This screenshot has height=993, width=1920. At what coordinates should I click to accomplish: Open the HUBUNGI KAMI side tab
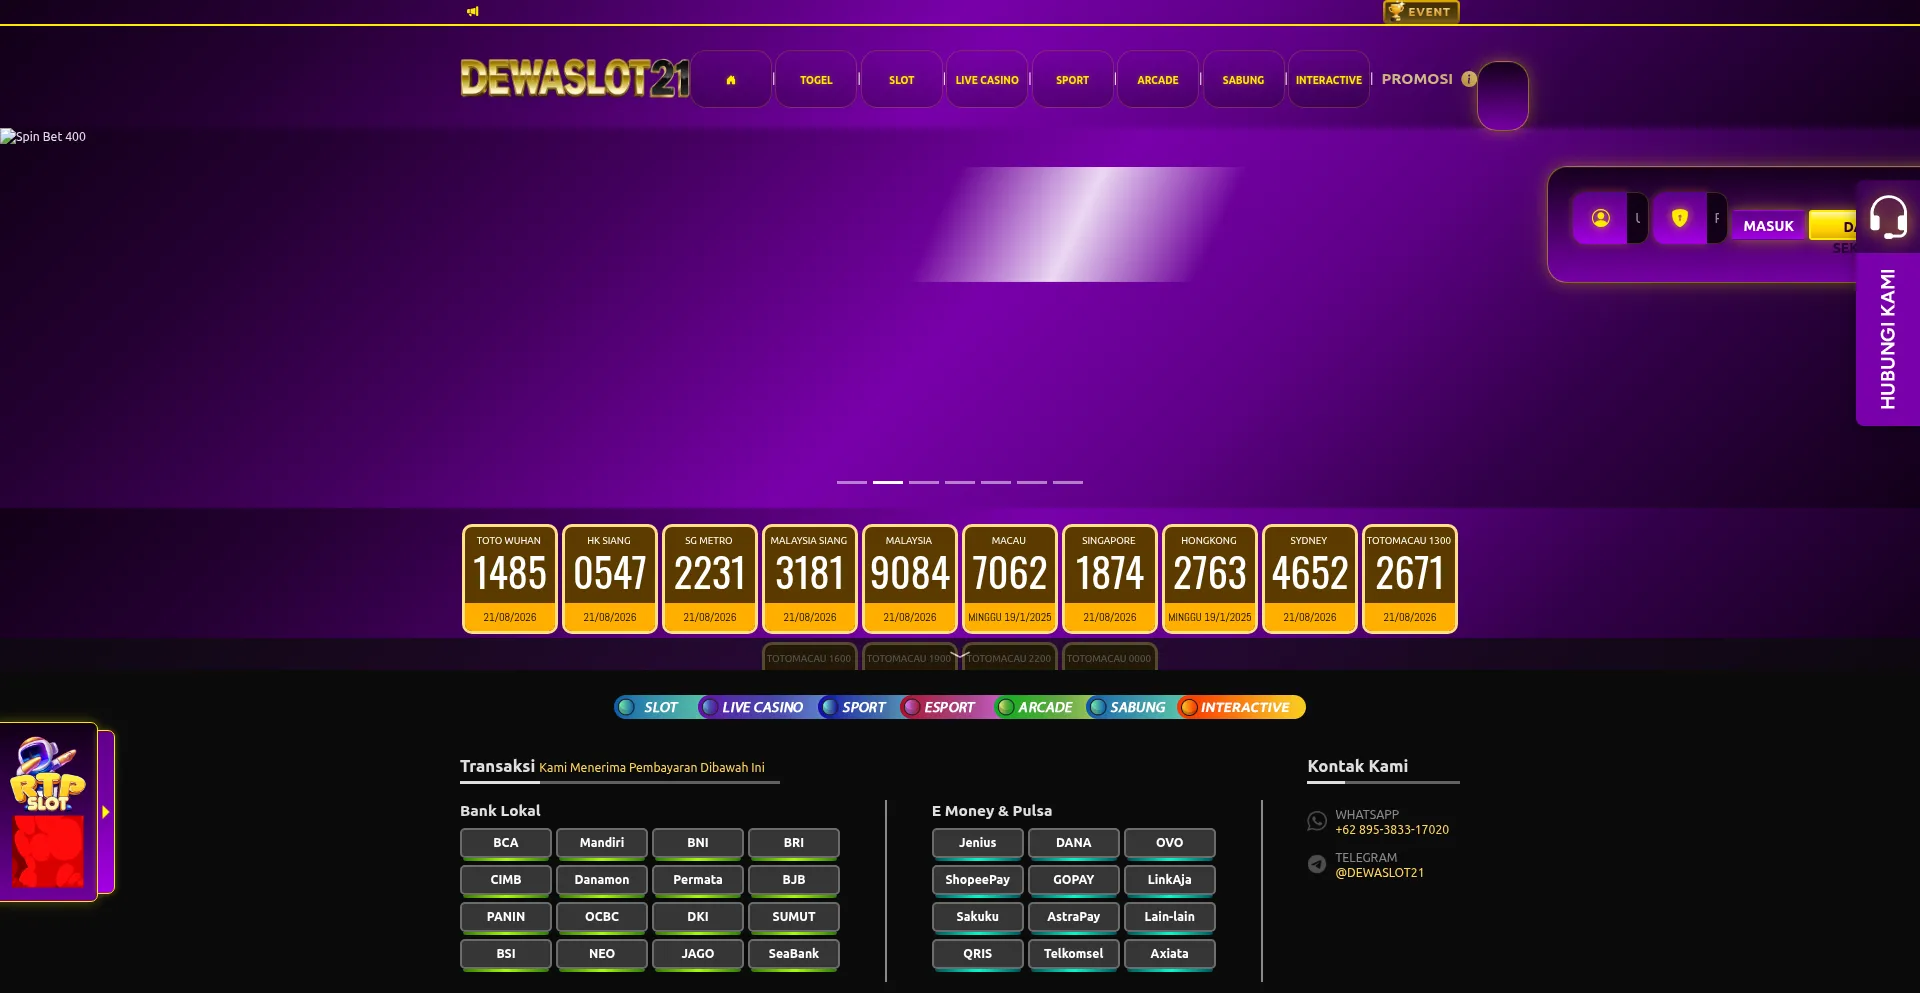point(1888,339)
